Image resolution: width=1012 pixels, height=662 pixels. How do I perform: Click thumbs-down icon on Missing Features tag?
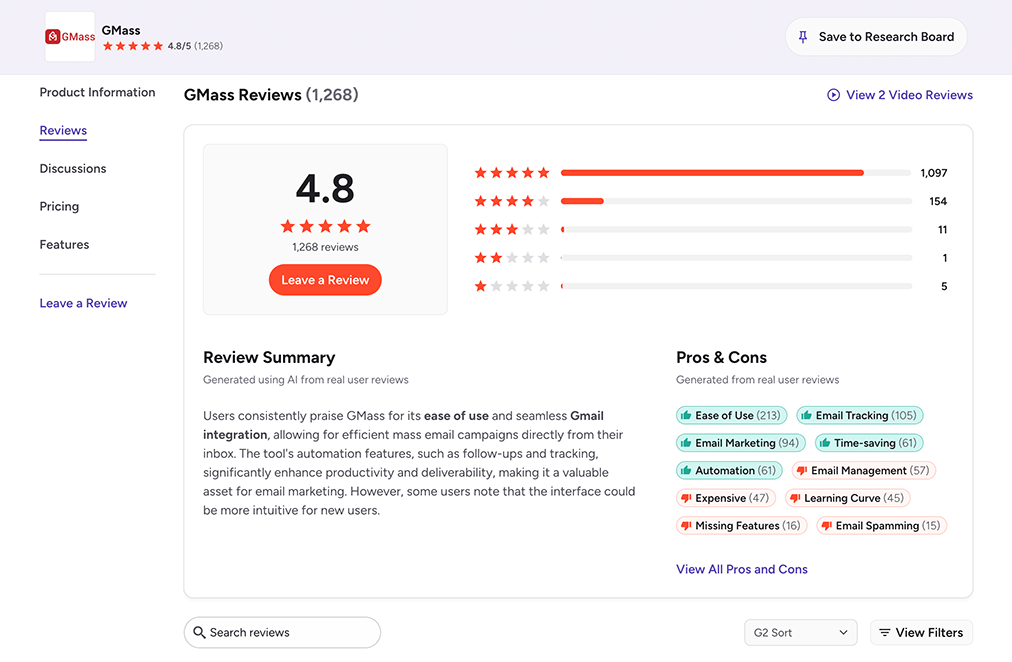tap(686, 527)
